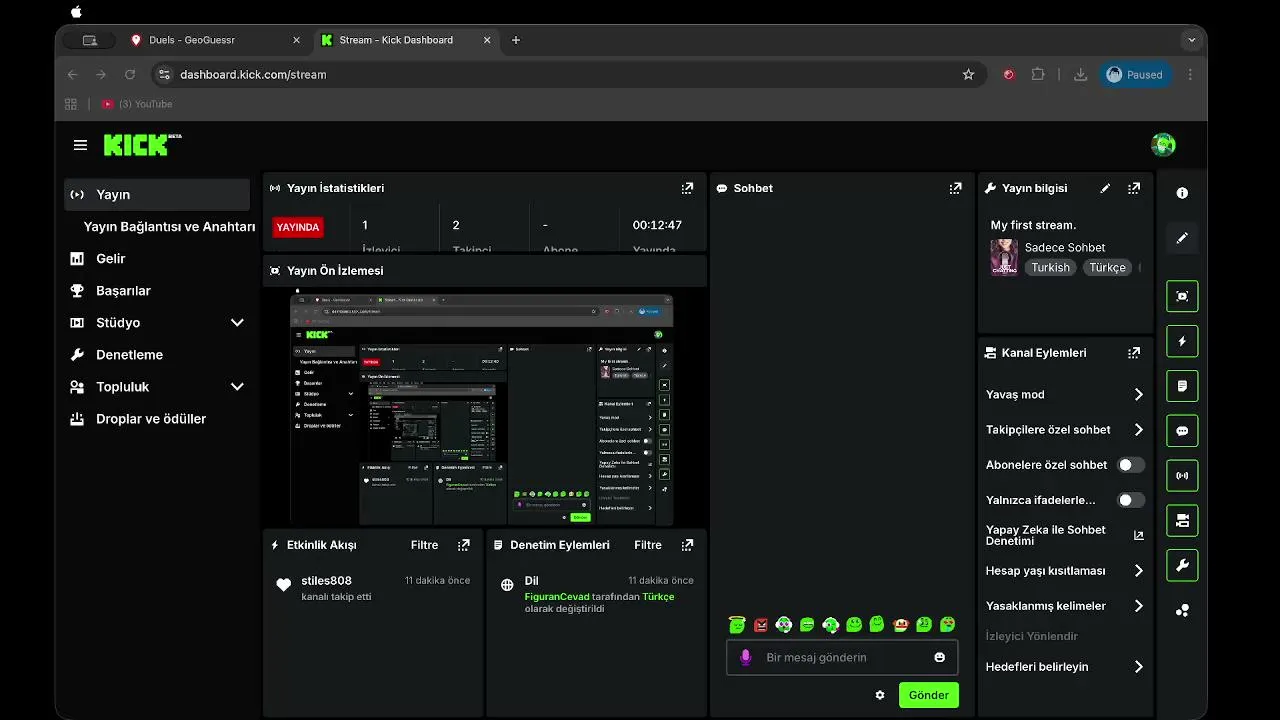
Task: Click Sadece Sohbet category thumbnail
Action: pos(1004,257)
